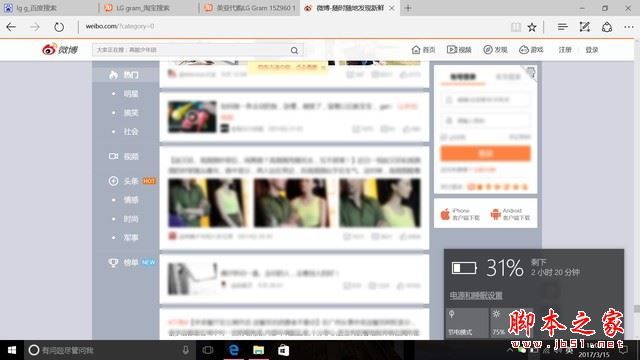Switch to the '美亚代购LG Gram 15Z960' tab
Screen dimensions: 640x360
pyautogui.click(x=249, y=8)
